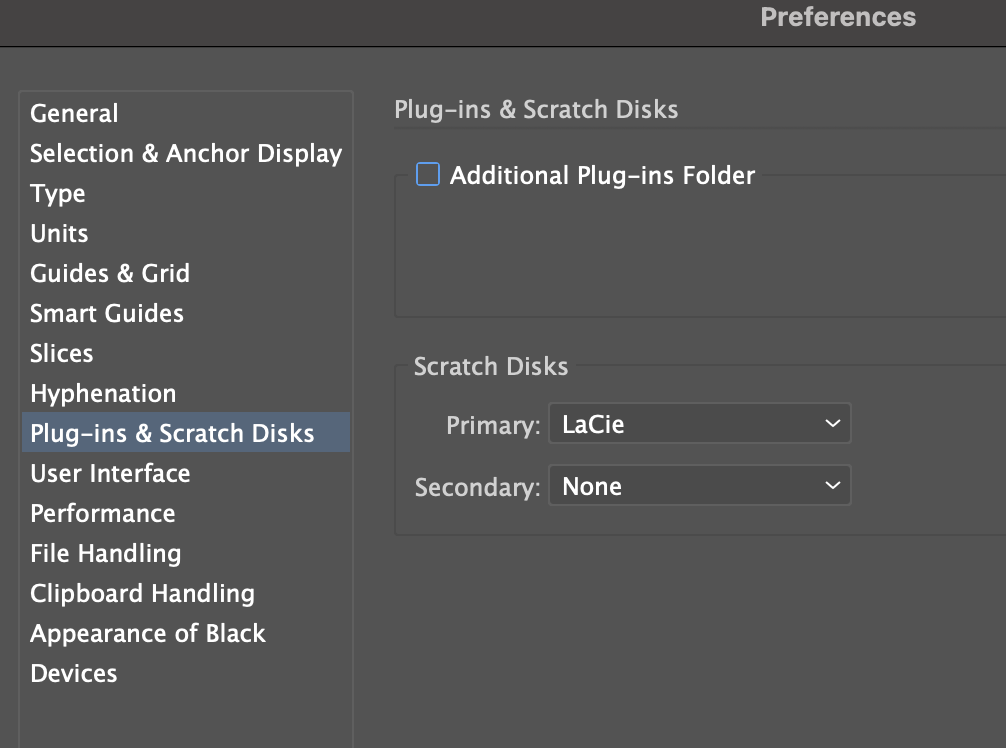Screen dimensions: 1006x748
Task: Open Appearance of Black settings
Action: coord(148,633)
